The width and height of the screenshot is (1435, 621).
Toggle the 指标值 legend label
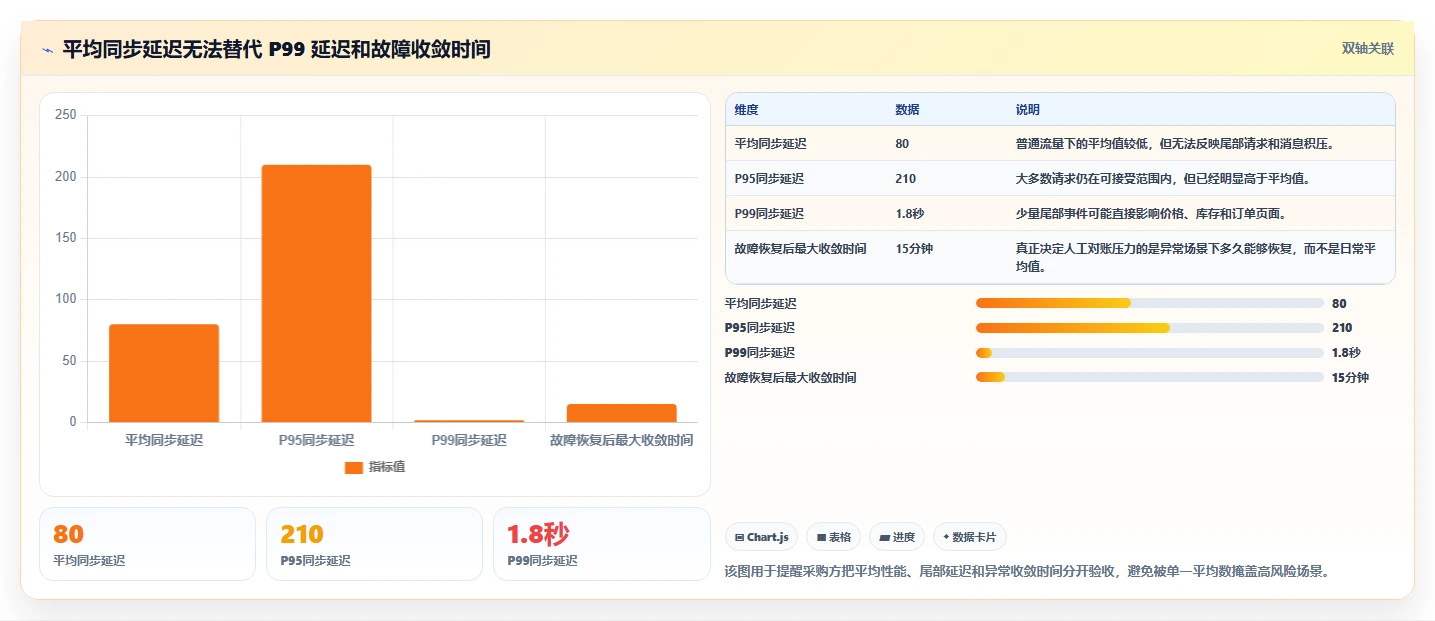click(387, 467)
